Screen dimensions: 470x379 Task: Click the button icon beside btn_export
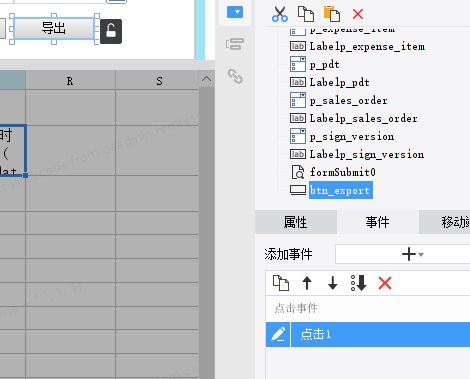point(298,190)
